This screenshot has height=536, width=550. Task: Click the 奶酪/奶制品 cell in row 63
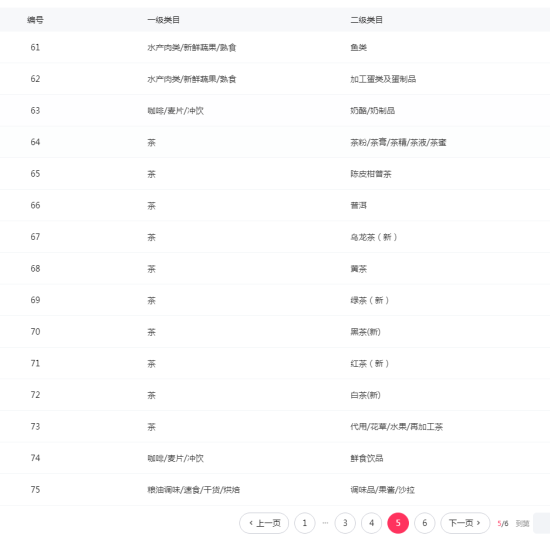(x=373, y=111)
